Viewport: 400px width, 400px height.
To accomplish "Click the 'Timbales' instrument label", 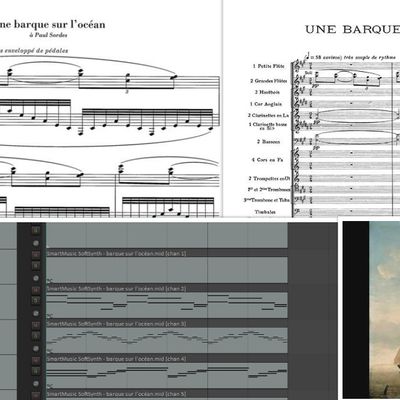I will click(265, 212).
